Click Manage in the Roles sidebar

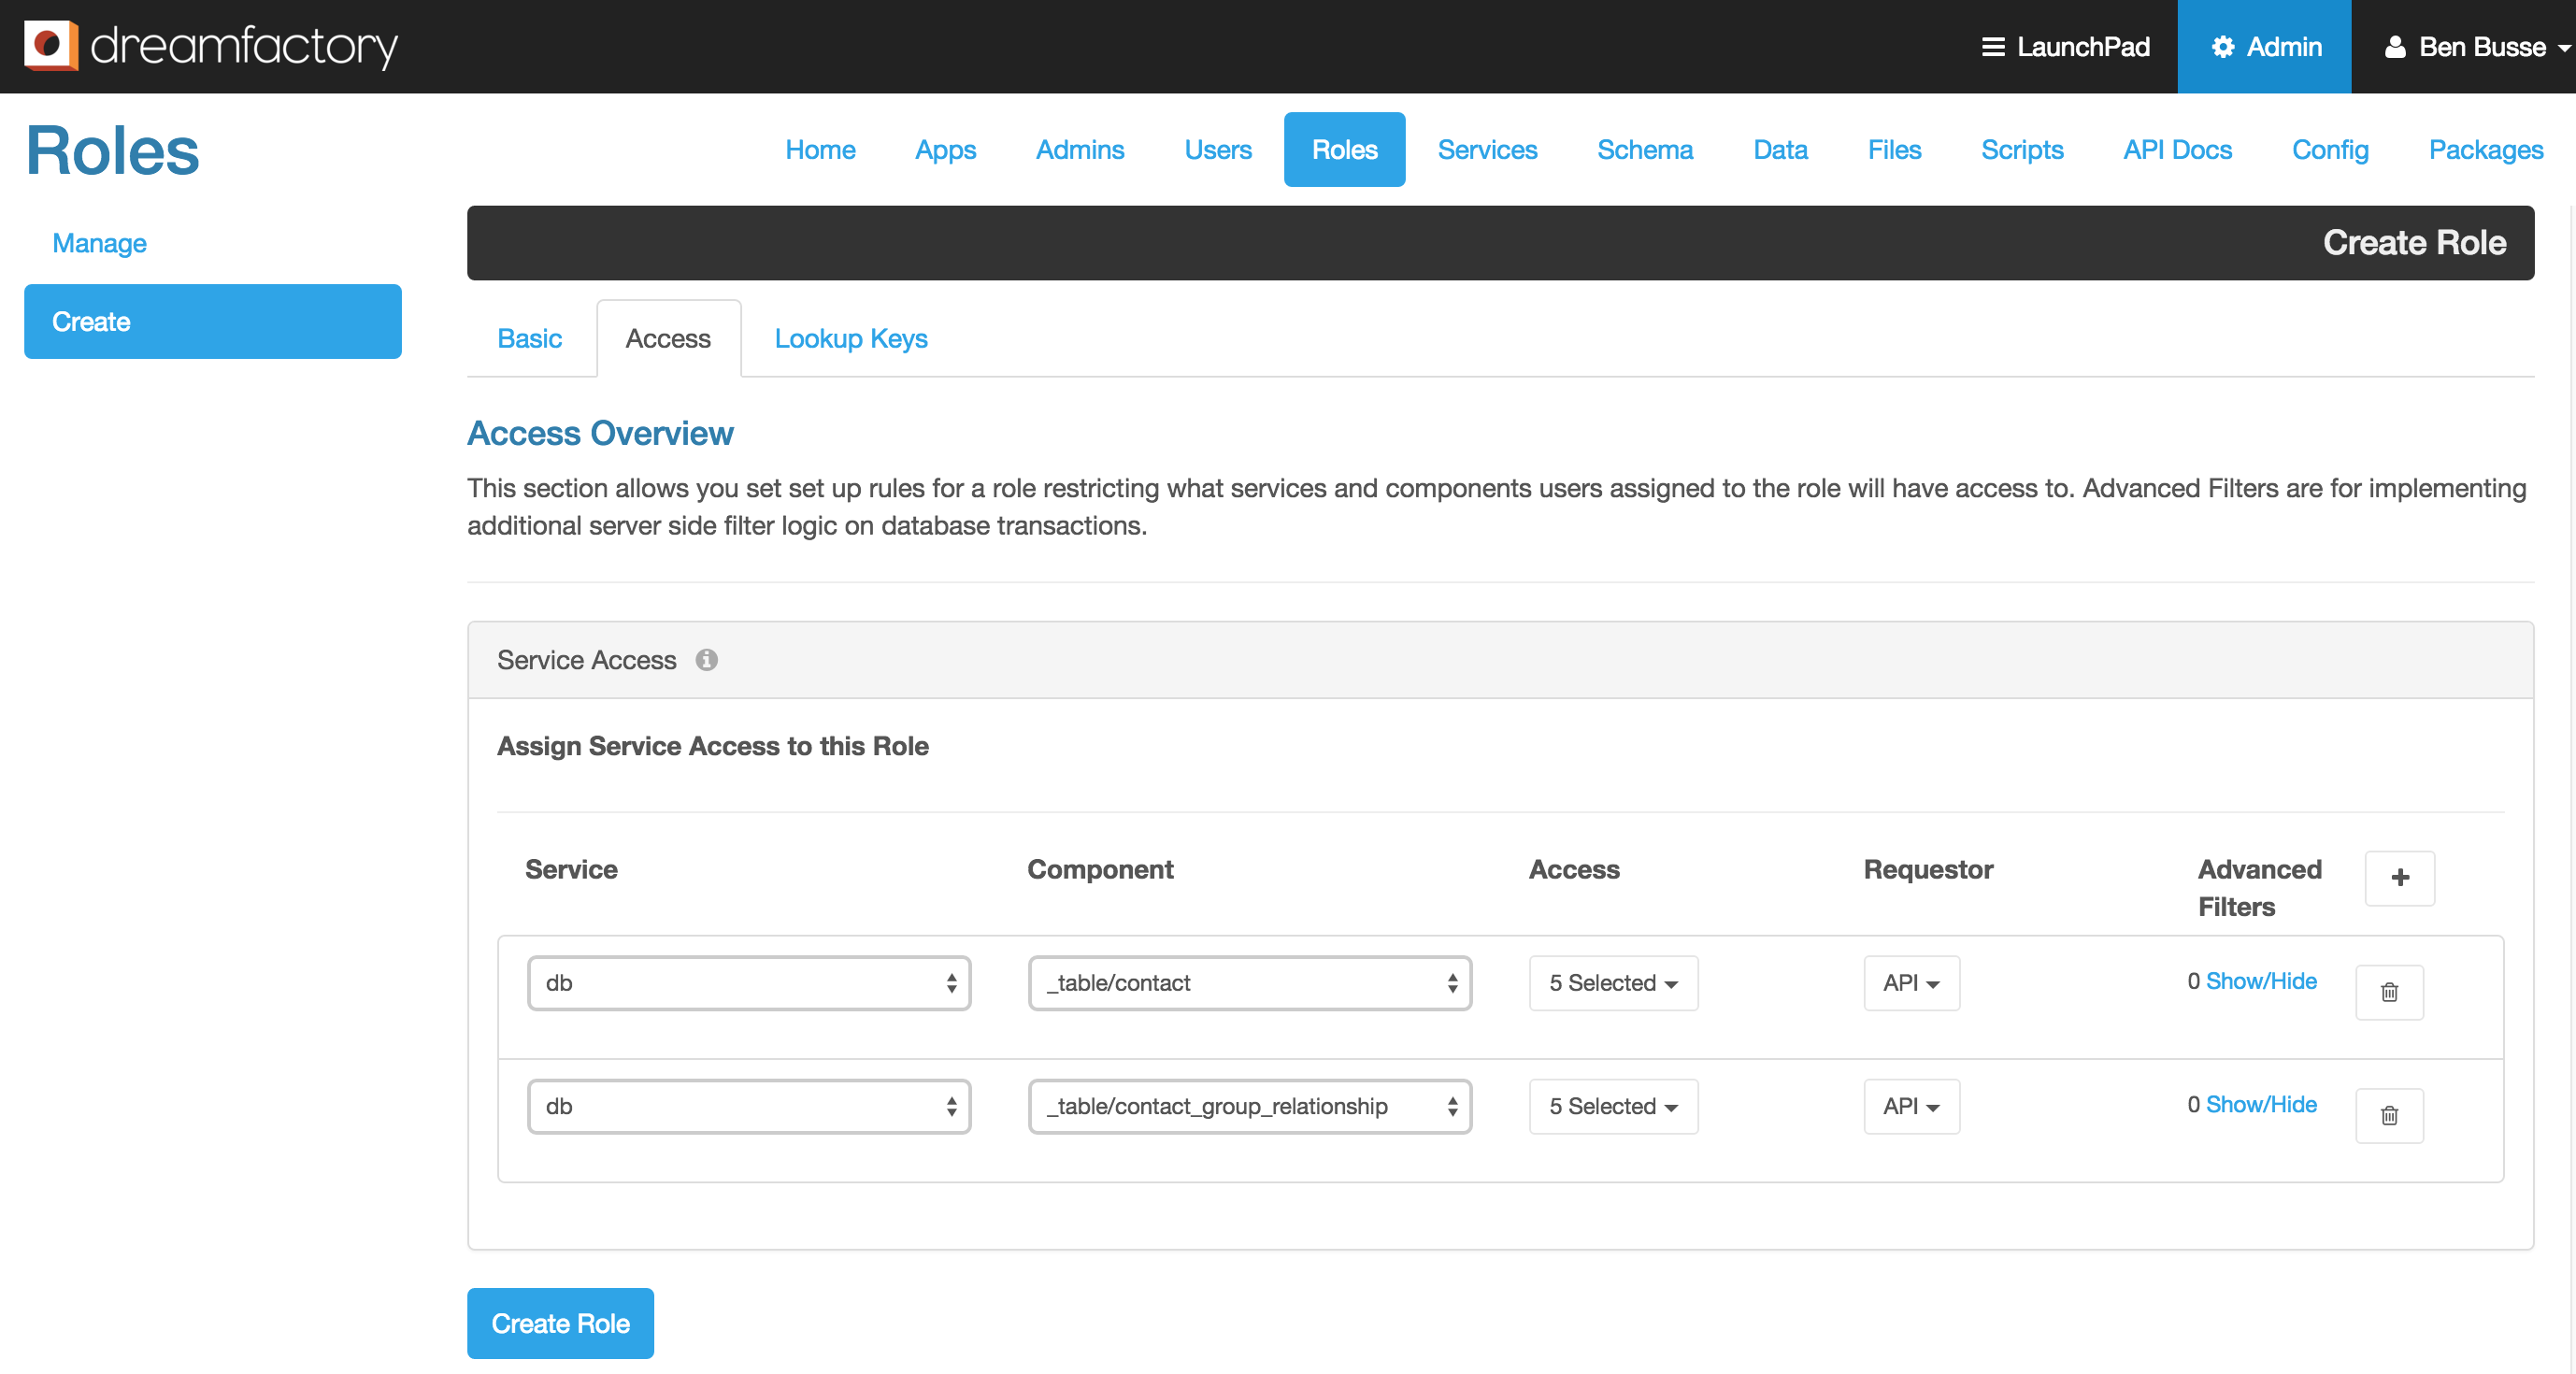(x=99, y=243)
